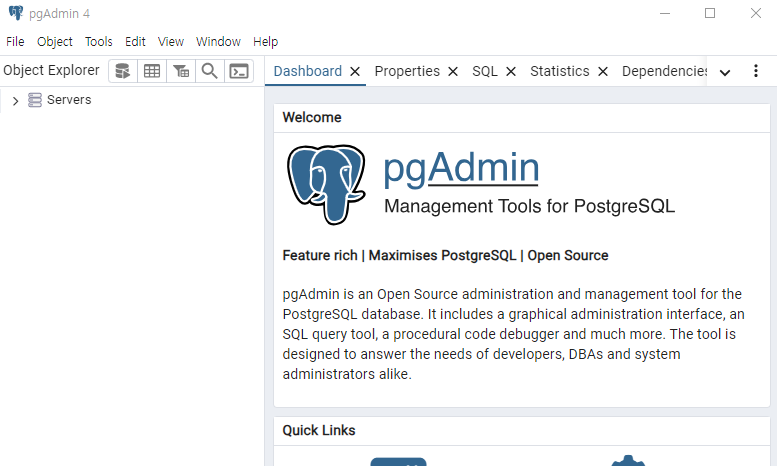The image size is (777, 466).
Task: Open the Window menu
Action: pyautogui.click(x=218, y=42)
